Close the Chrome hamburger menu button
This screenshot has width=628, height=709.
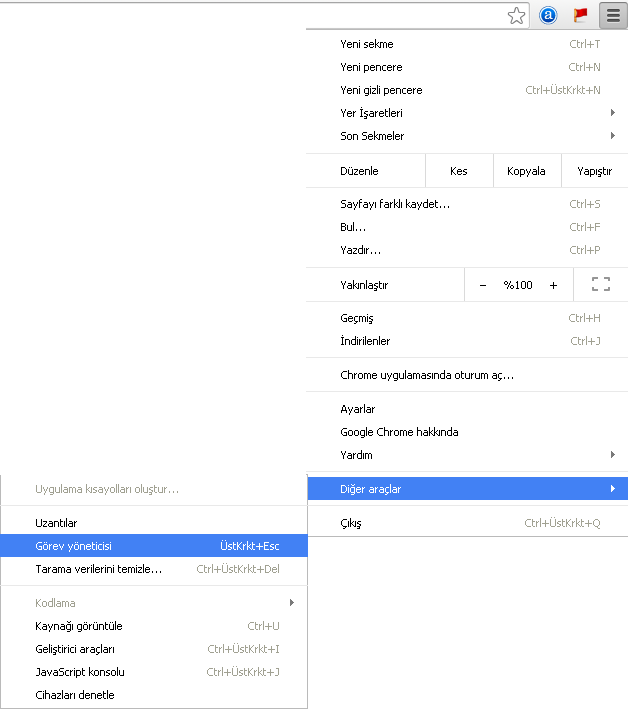(x=613, y=16)
